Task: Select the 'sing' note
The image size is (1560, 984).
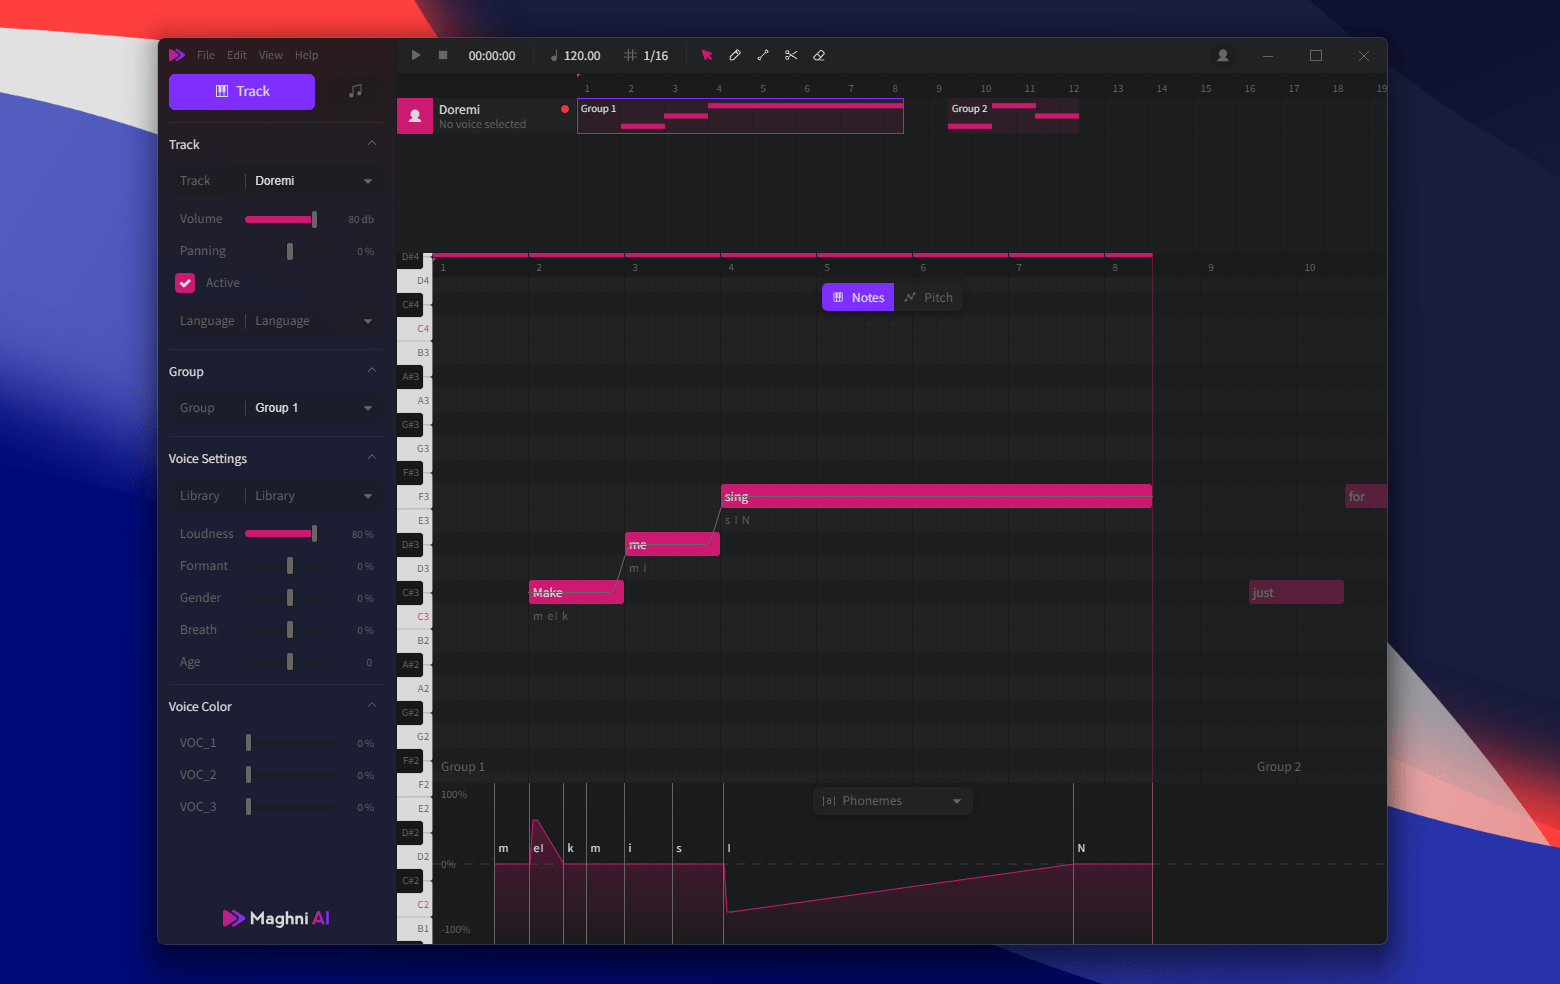Action: pyautogui.click(x=936, y=496)
